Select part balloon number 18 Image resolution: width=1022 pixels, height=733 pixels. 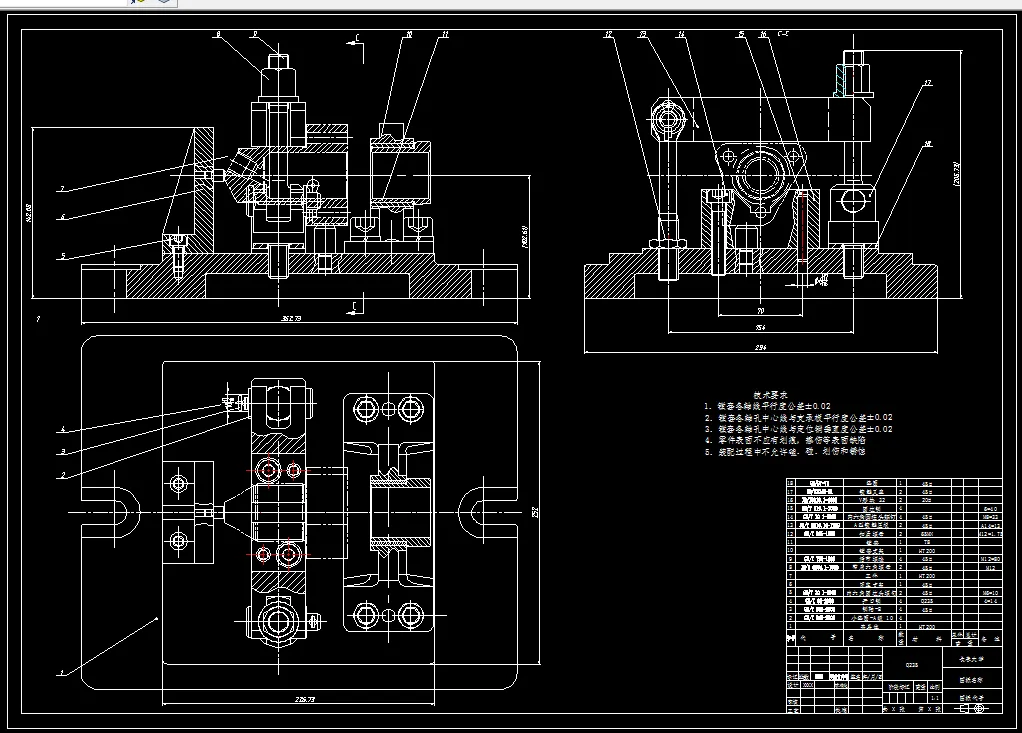927,143
